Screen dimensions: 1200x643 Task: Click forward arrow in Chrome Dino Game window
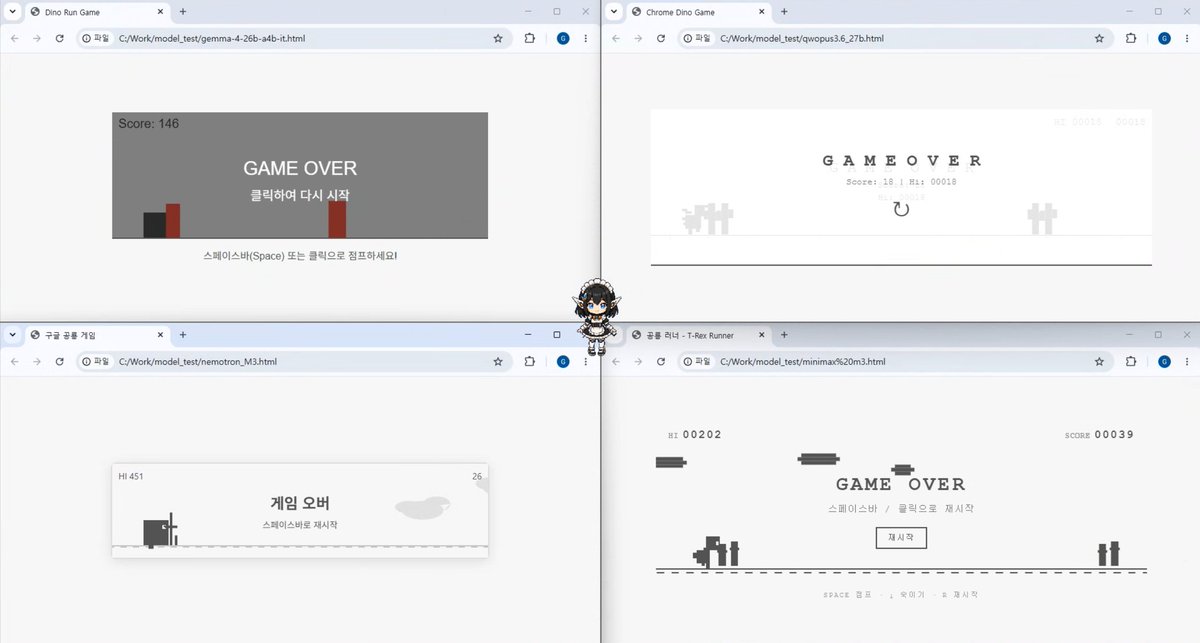(638, 38)
